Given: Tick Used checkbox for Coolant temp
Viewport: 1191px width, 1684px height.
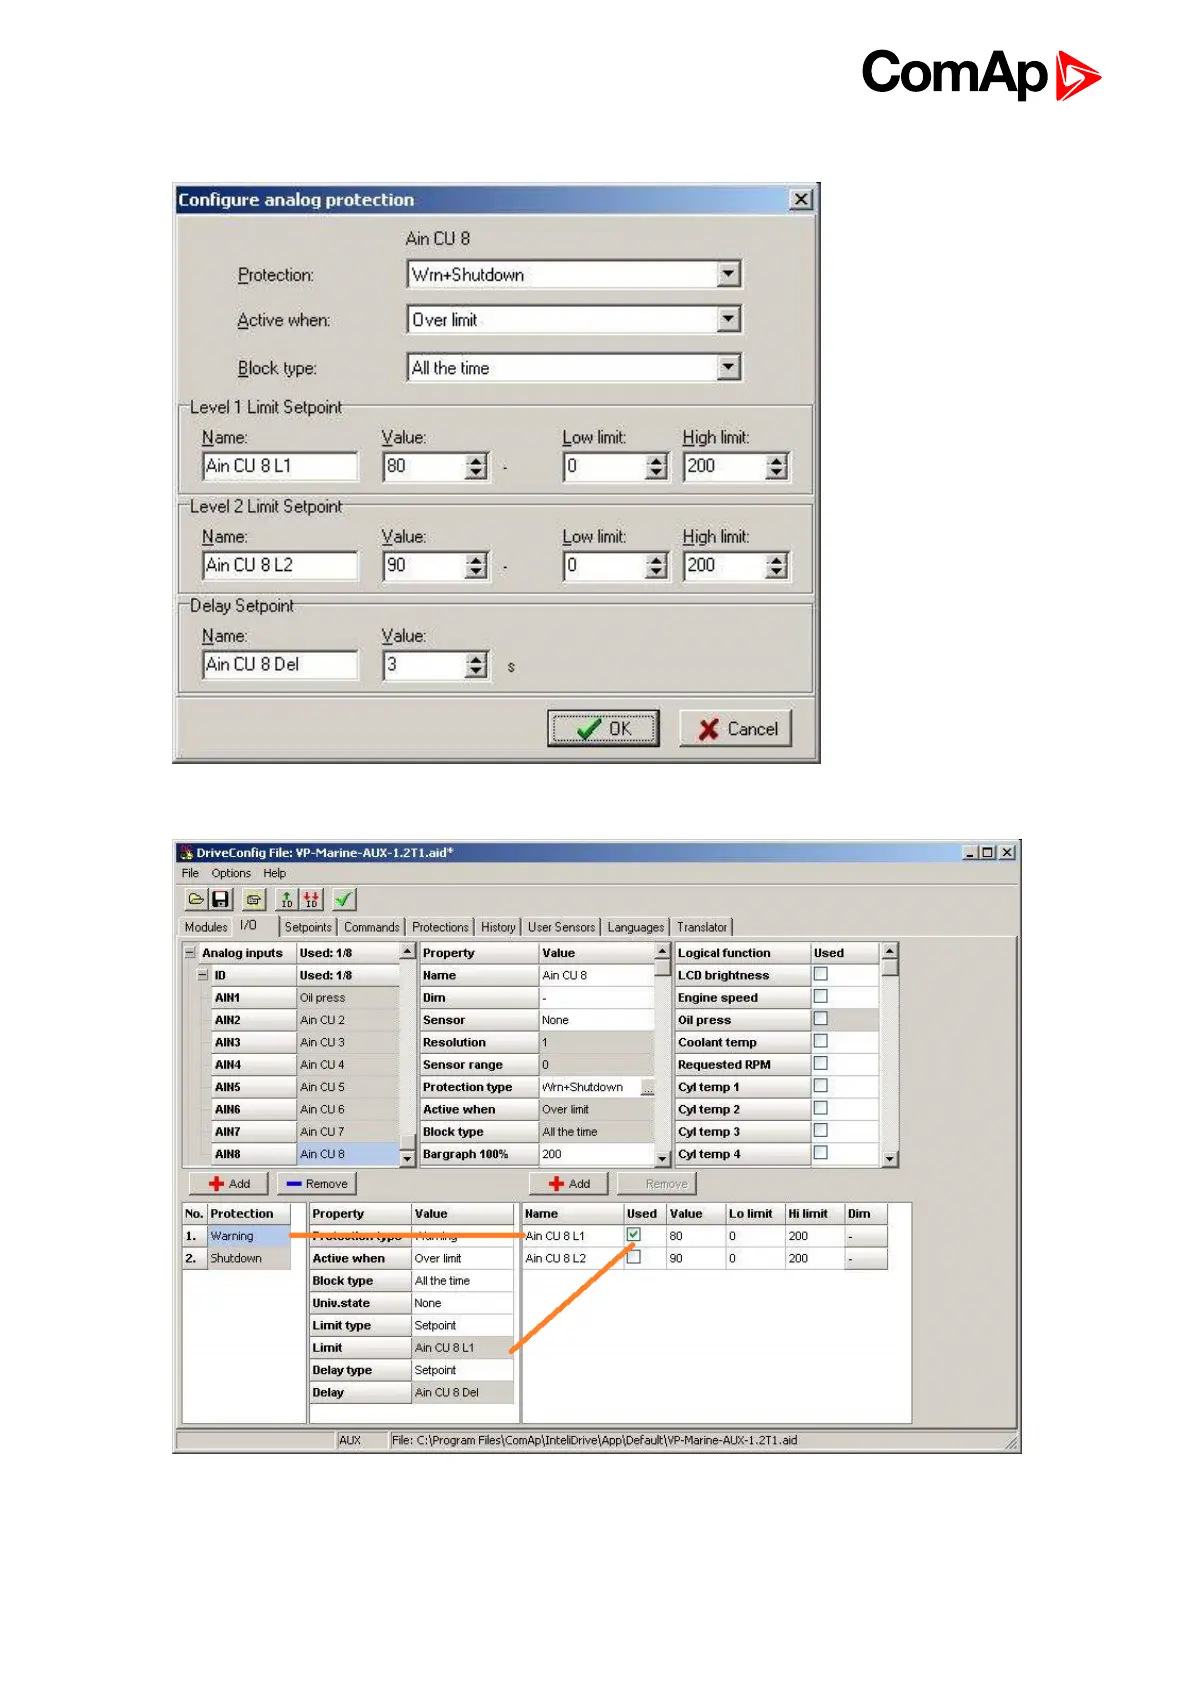Looking at the screenshot, I should 820,1041.
